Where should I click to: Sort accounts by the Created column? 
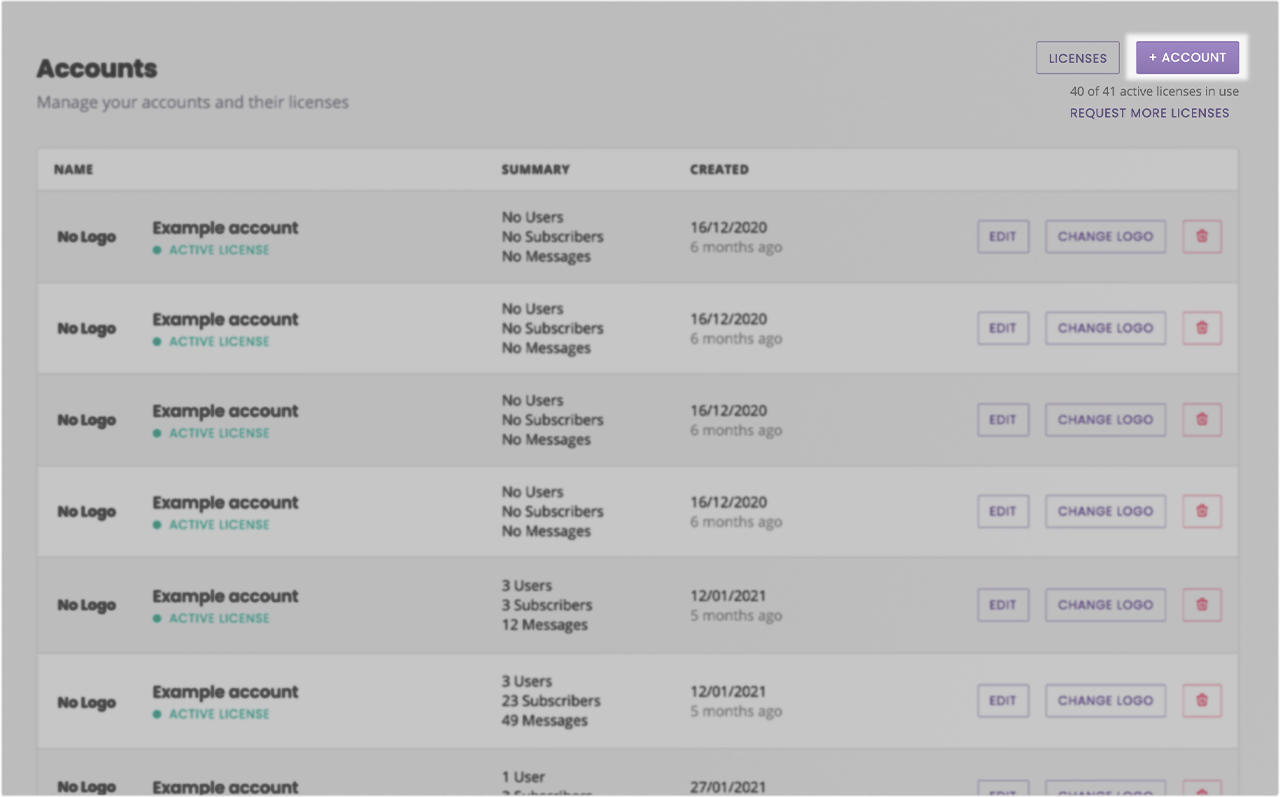click(719, 169)
